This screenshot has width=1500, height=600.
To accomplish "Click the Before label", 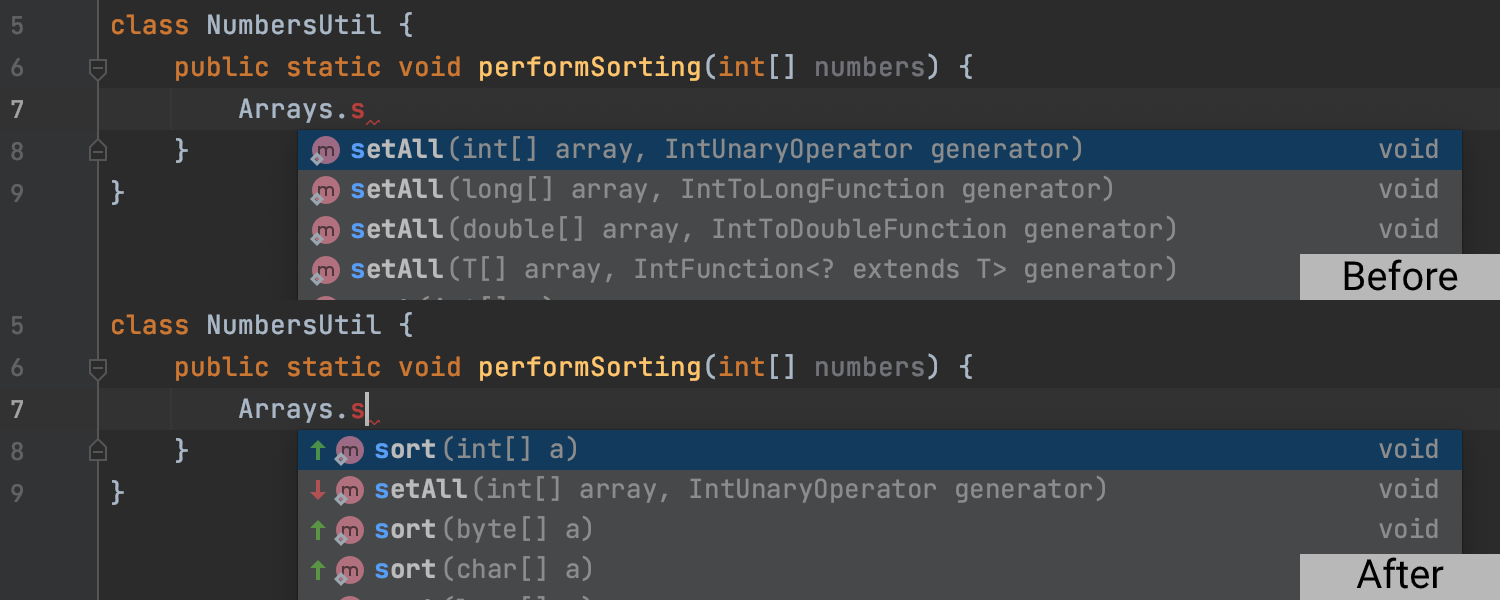I will coord(1400,277).
